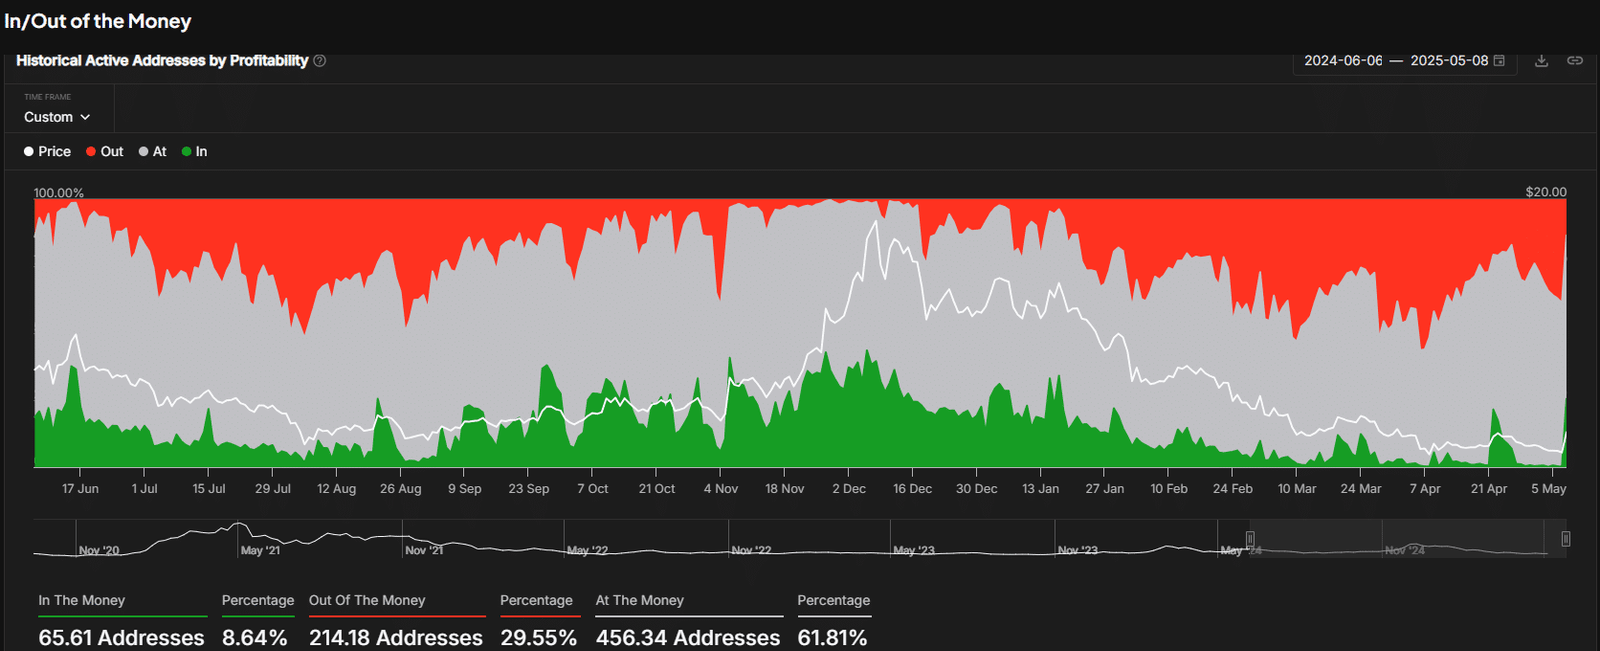
Task: Toggle the Price series in legend
Action: [x=47, y=152]
